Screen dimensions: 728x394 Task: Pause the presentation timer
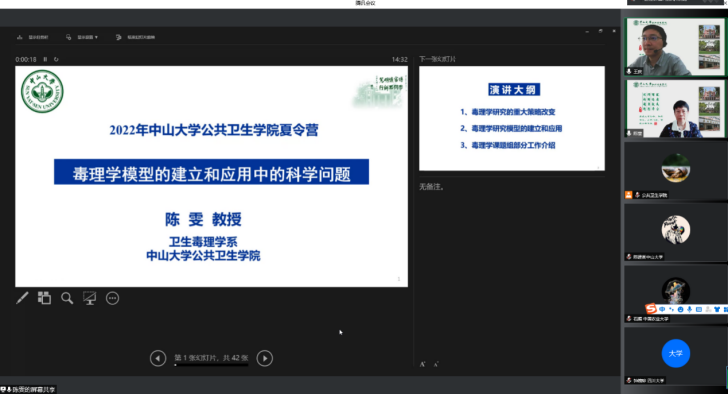45,59
